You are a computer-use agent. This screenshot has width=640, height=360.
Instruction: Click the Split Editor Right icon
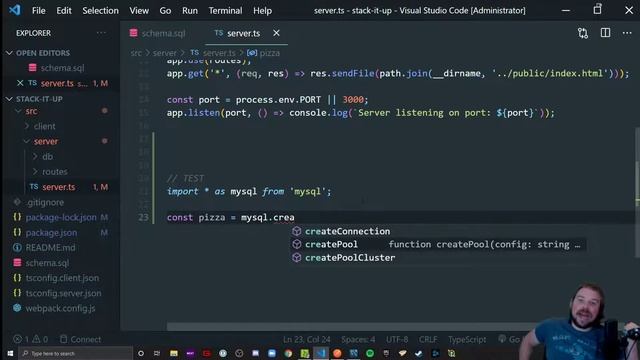tap(605, 33)
